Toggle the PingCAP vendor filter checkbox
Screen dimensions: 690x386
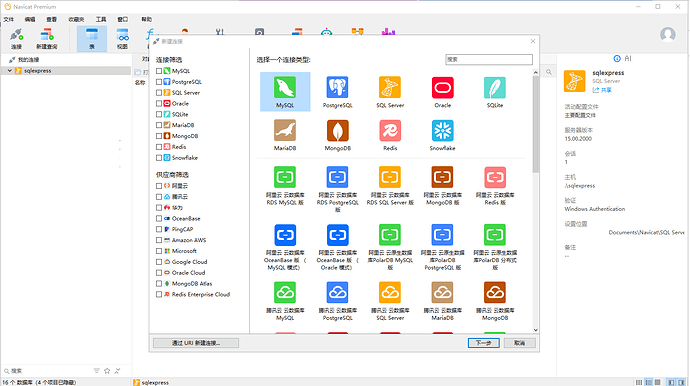point(159,229)
